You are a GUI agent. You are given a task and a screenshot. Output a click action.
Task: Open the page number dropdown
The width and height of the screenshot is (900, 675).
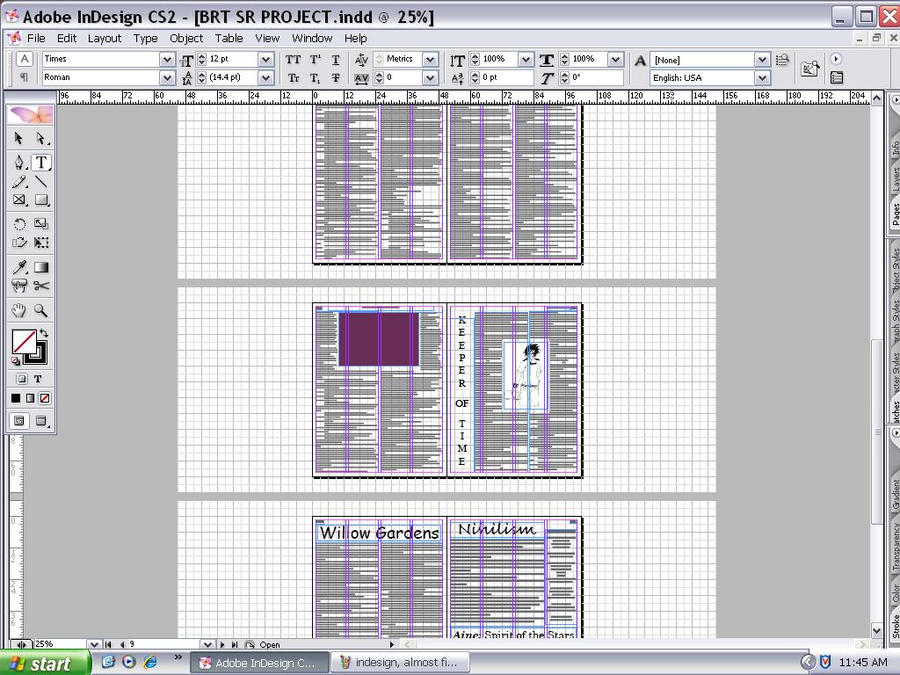[x=208, y=645]
